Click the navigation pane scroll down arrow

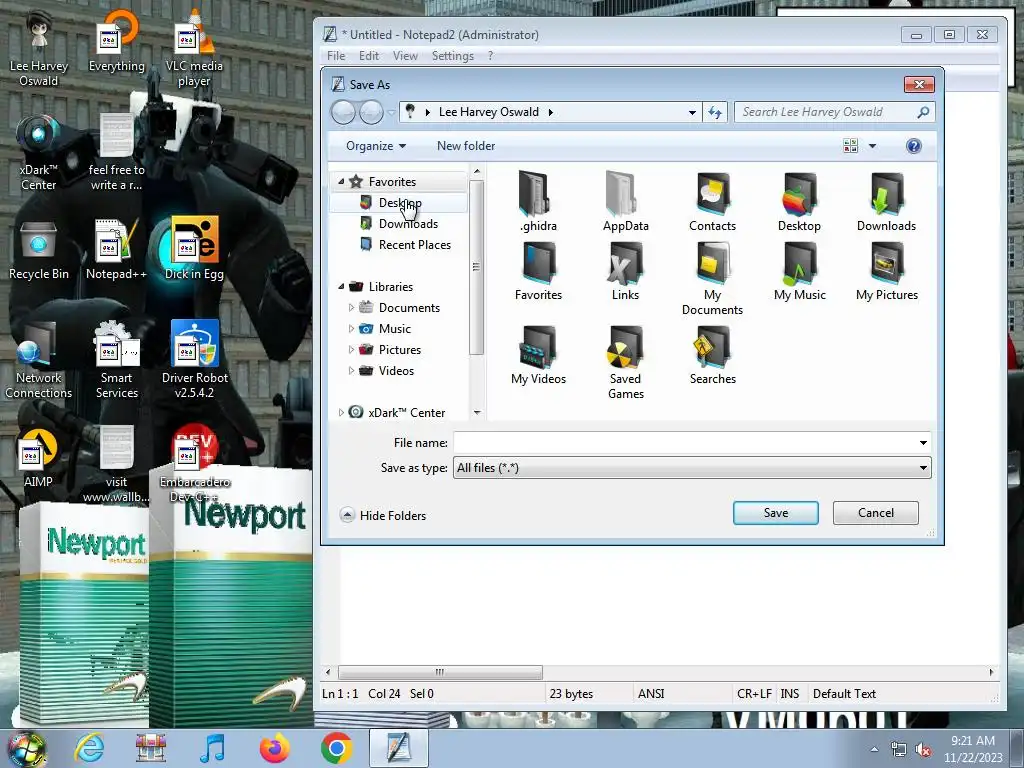point(477,413)
